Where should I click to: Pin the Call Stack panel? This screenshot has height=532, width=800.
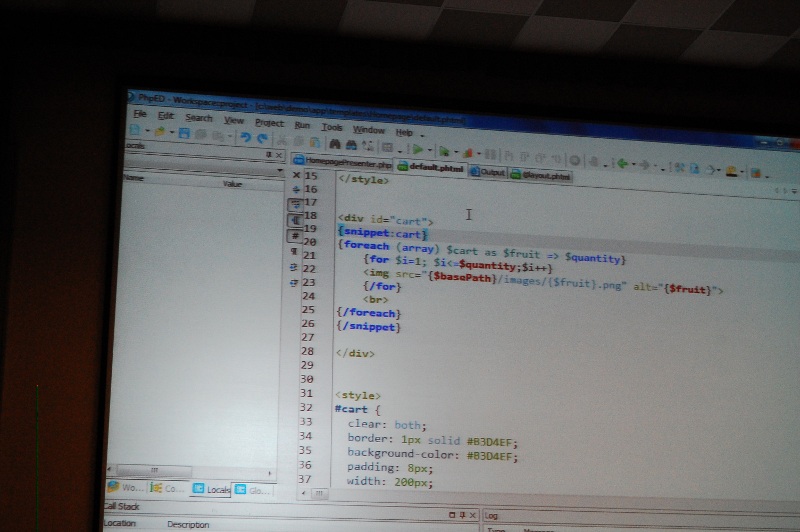[462, 515]
